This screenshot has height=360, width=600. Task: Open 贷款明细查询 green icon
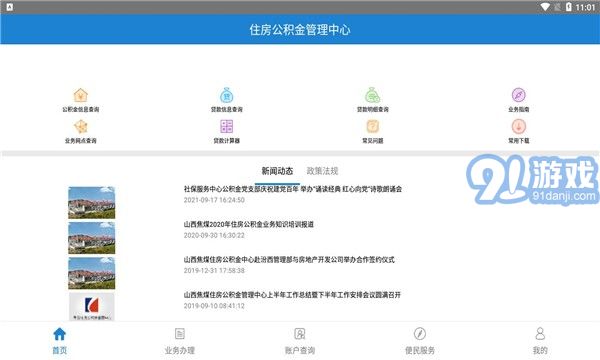[x=372, y=95]
